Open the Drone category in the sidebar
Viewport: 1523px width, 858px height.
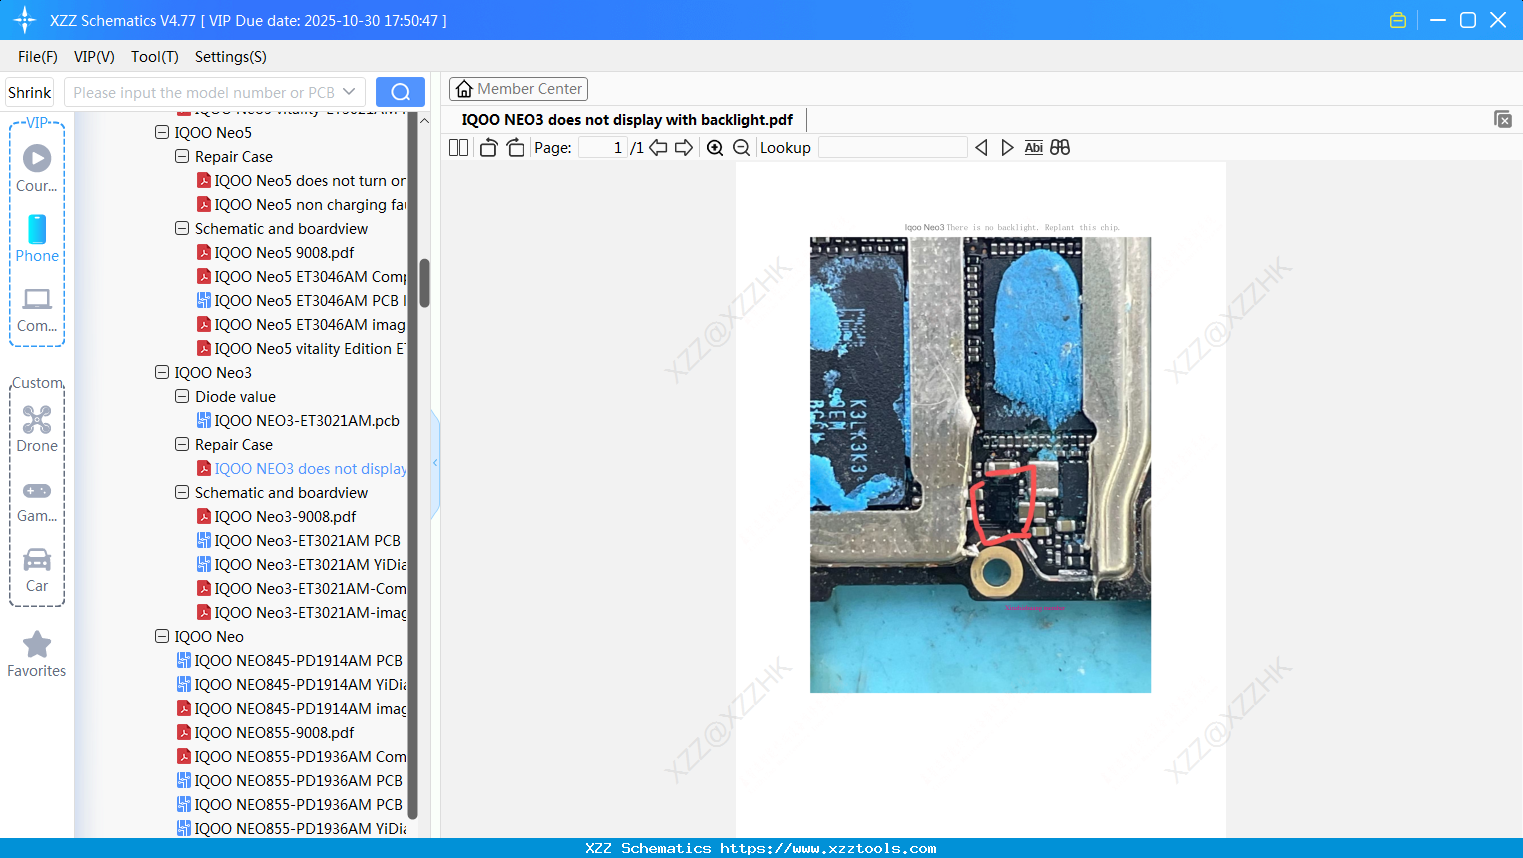[x=37, y=430]
